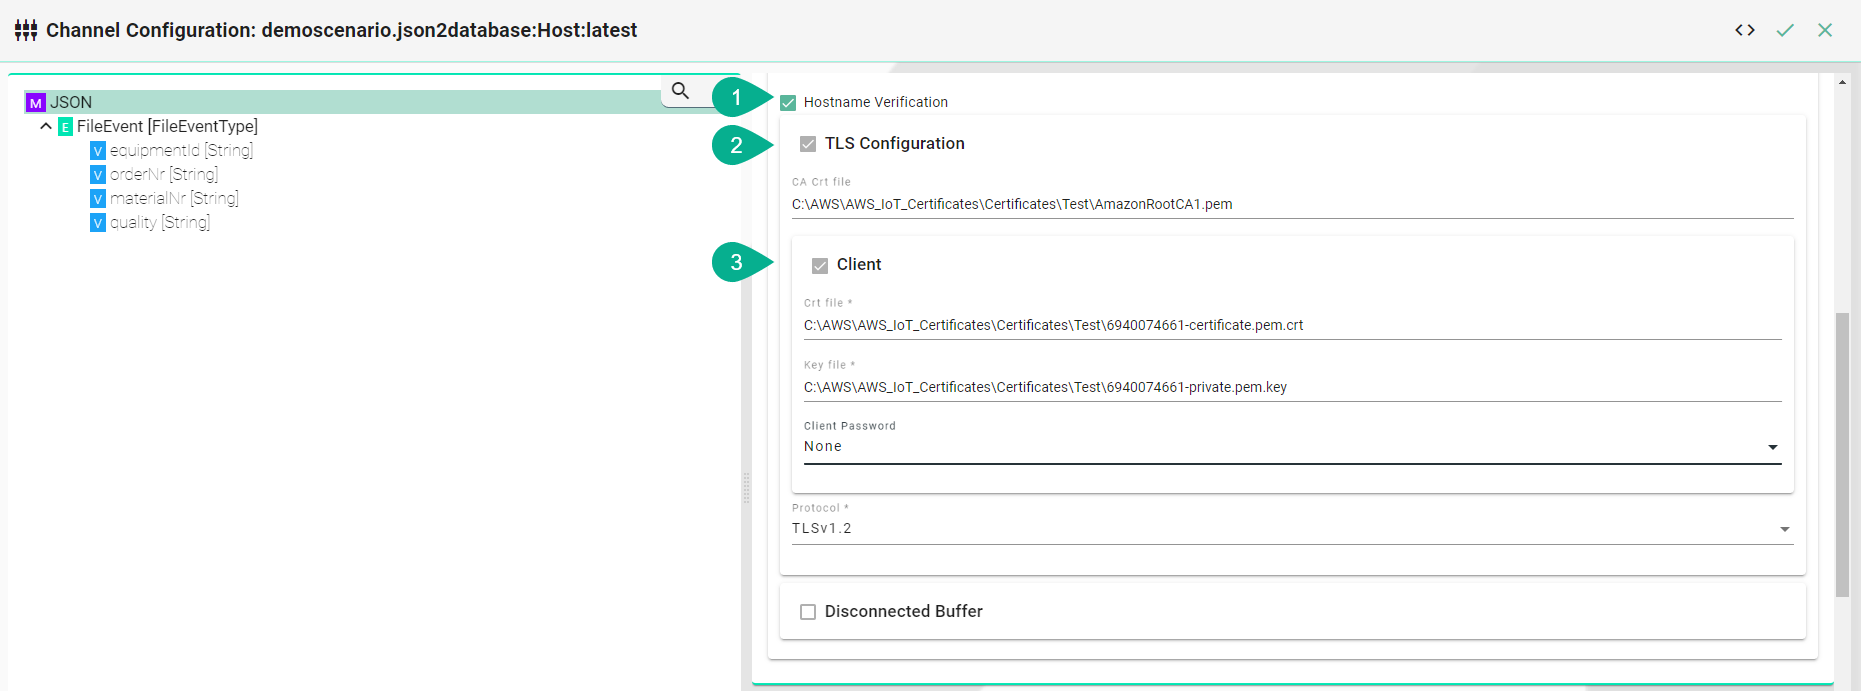Toggle the Client checkbox

[820, 265]
